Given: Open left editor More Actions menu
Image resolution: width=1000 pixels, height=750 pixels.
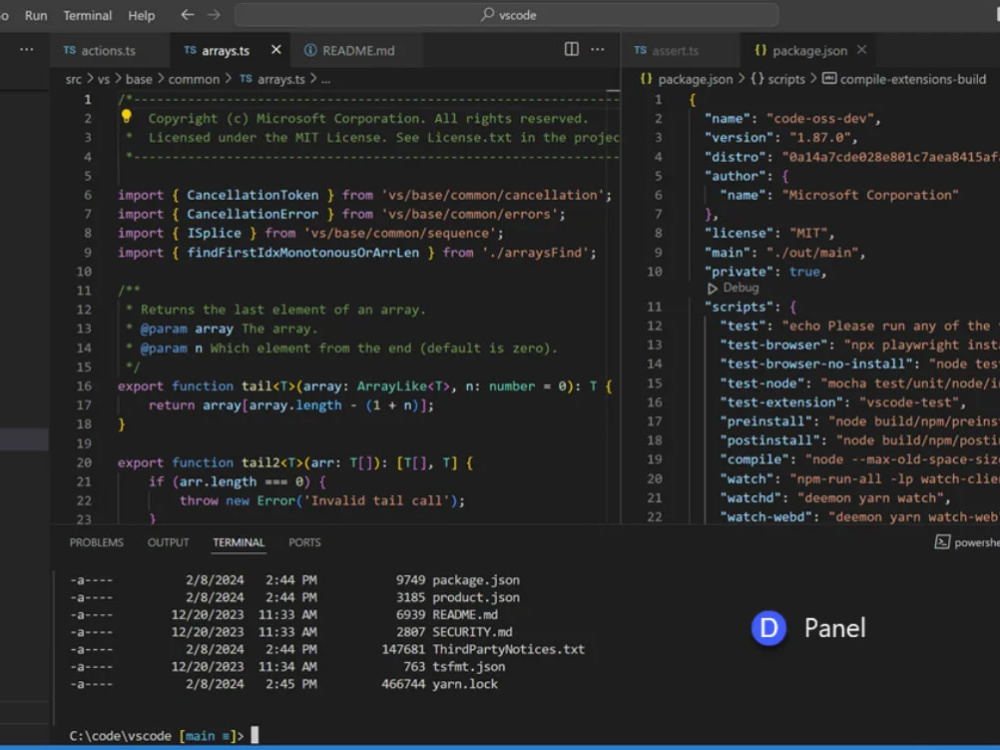Looking at the screenshot, I should point(598,49).
